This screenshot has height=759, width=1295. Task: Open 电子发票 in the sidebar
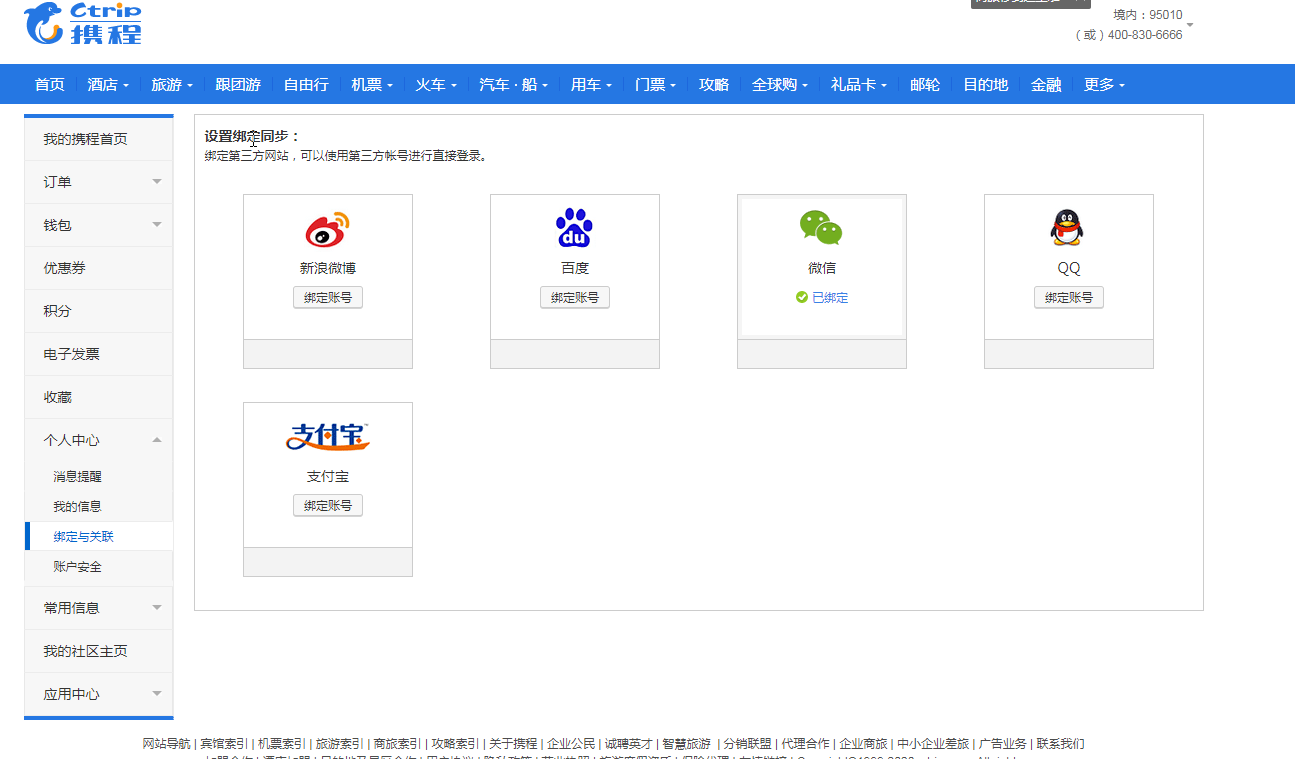click(x=99, y=354)
